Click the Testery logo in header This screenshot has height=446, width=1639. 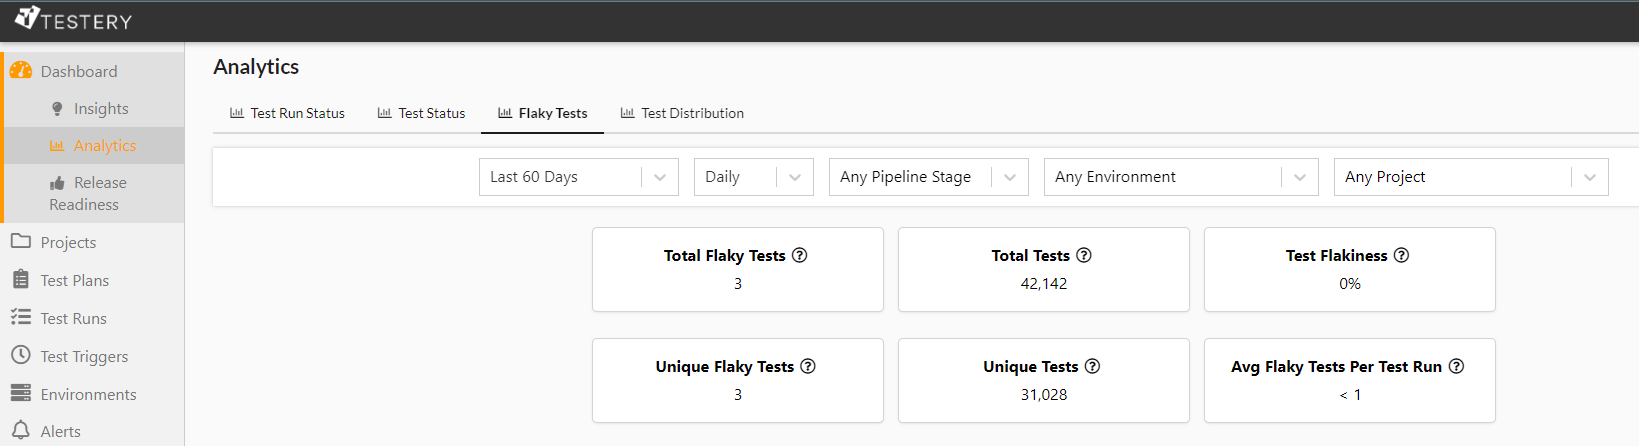pyautogui.click(x=73, y=20)
